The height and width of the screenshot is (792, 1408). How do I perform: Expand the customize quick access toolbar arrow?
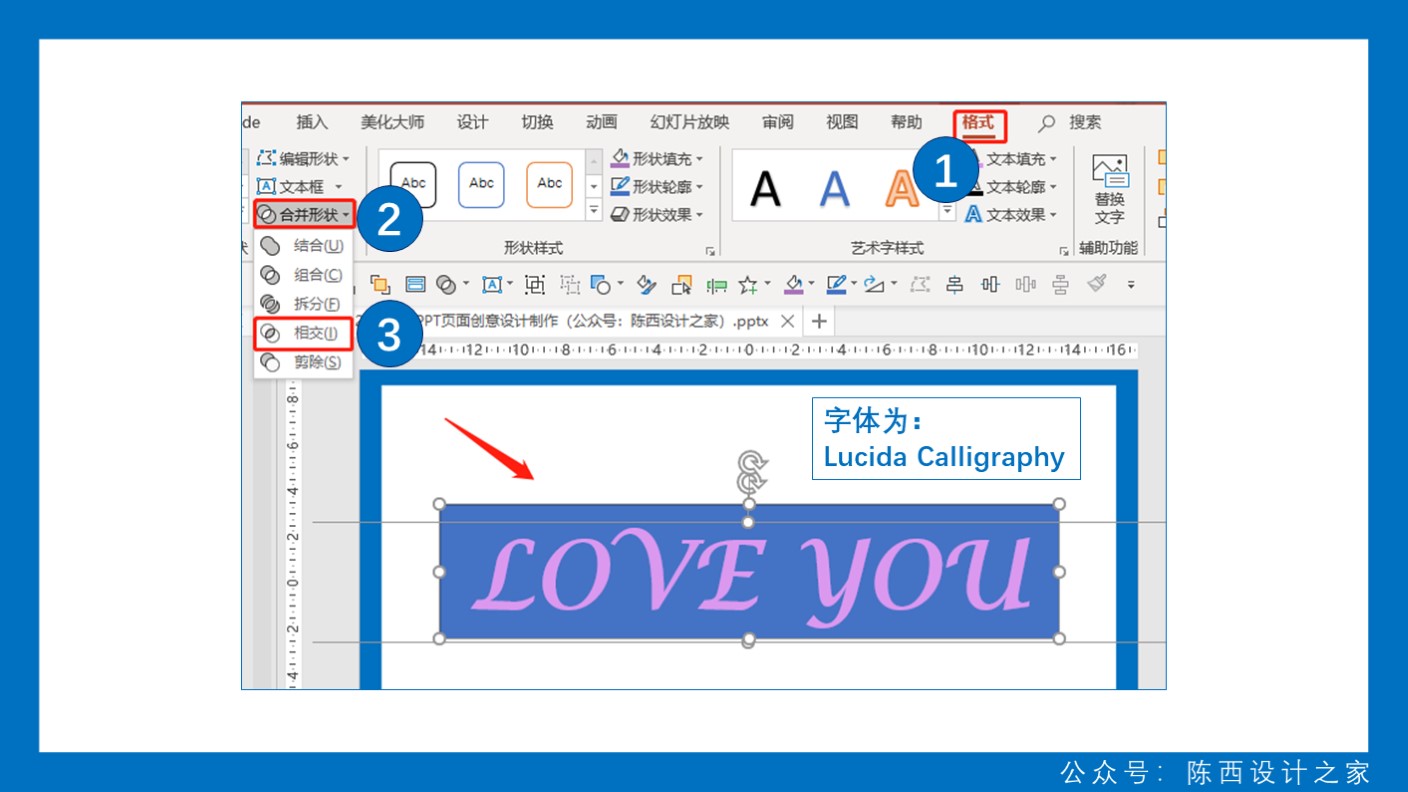(x=1131, y=285)
